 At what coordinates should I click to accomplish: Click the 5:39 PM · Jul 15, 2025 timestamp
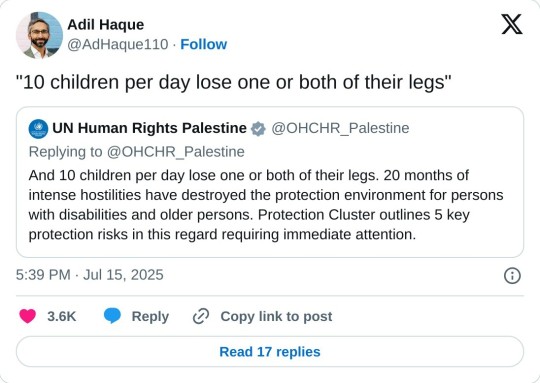pos(90,275)
